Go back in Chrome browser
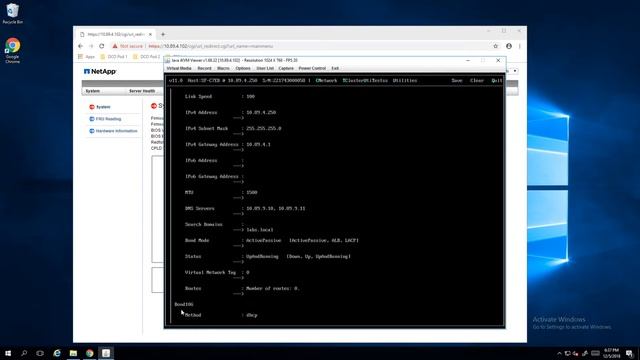The height and width of the screenshot is (360, 640). pos(80,46)
